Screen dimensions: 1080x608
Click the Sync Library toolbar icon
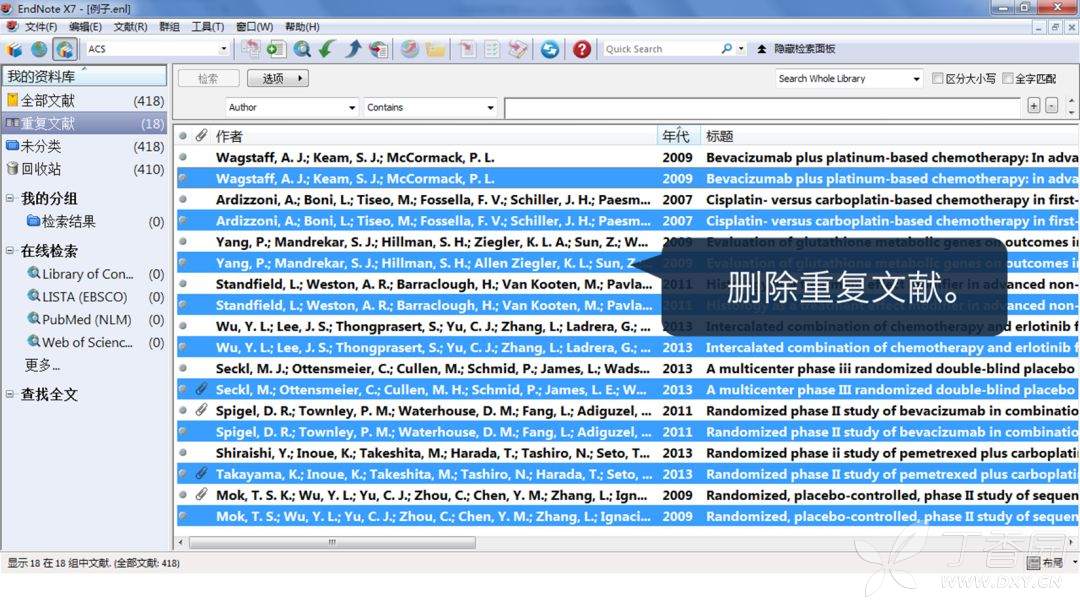click(x=550, y=49)
